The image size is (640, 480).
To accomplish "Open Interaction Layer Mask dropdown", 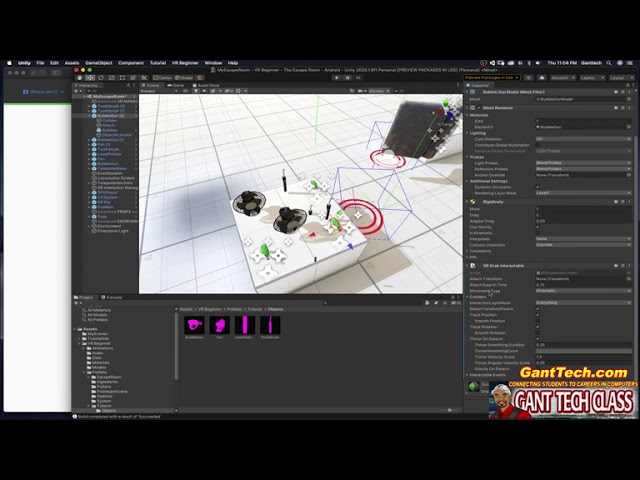I will click(x=583, y=303).
